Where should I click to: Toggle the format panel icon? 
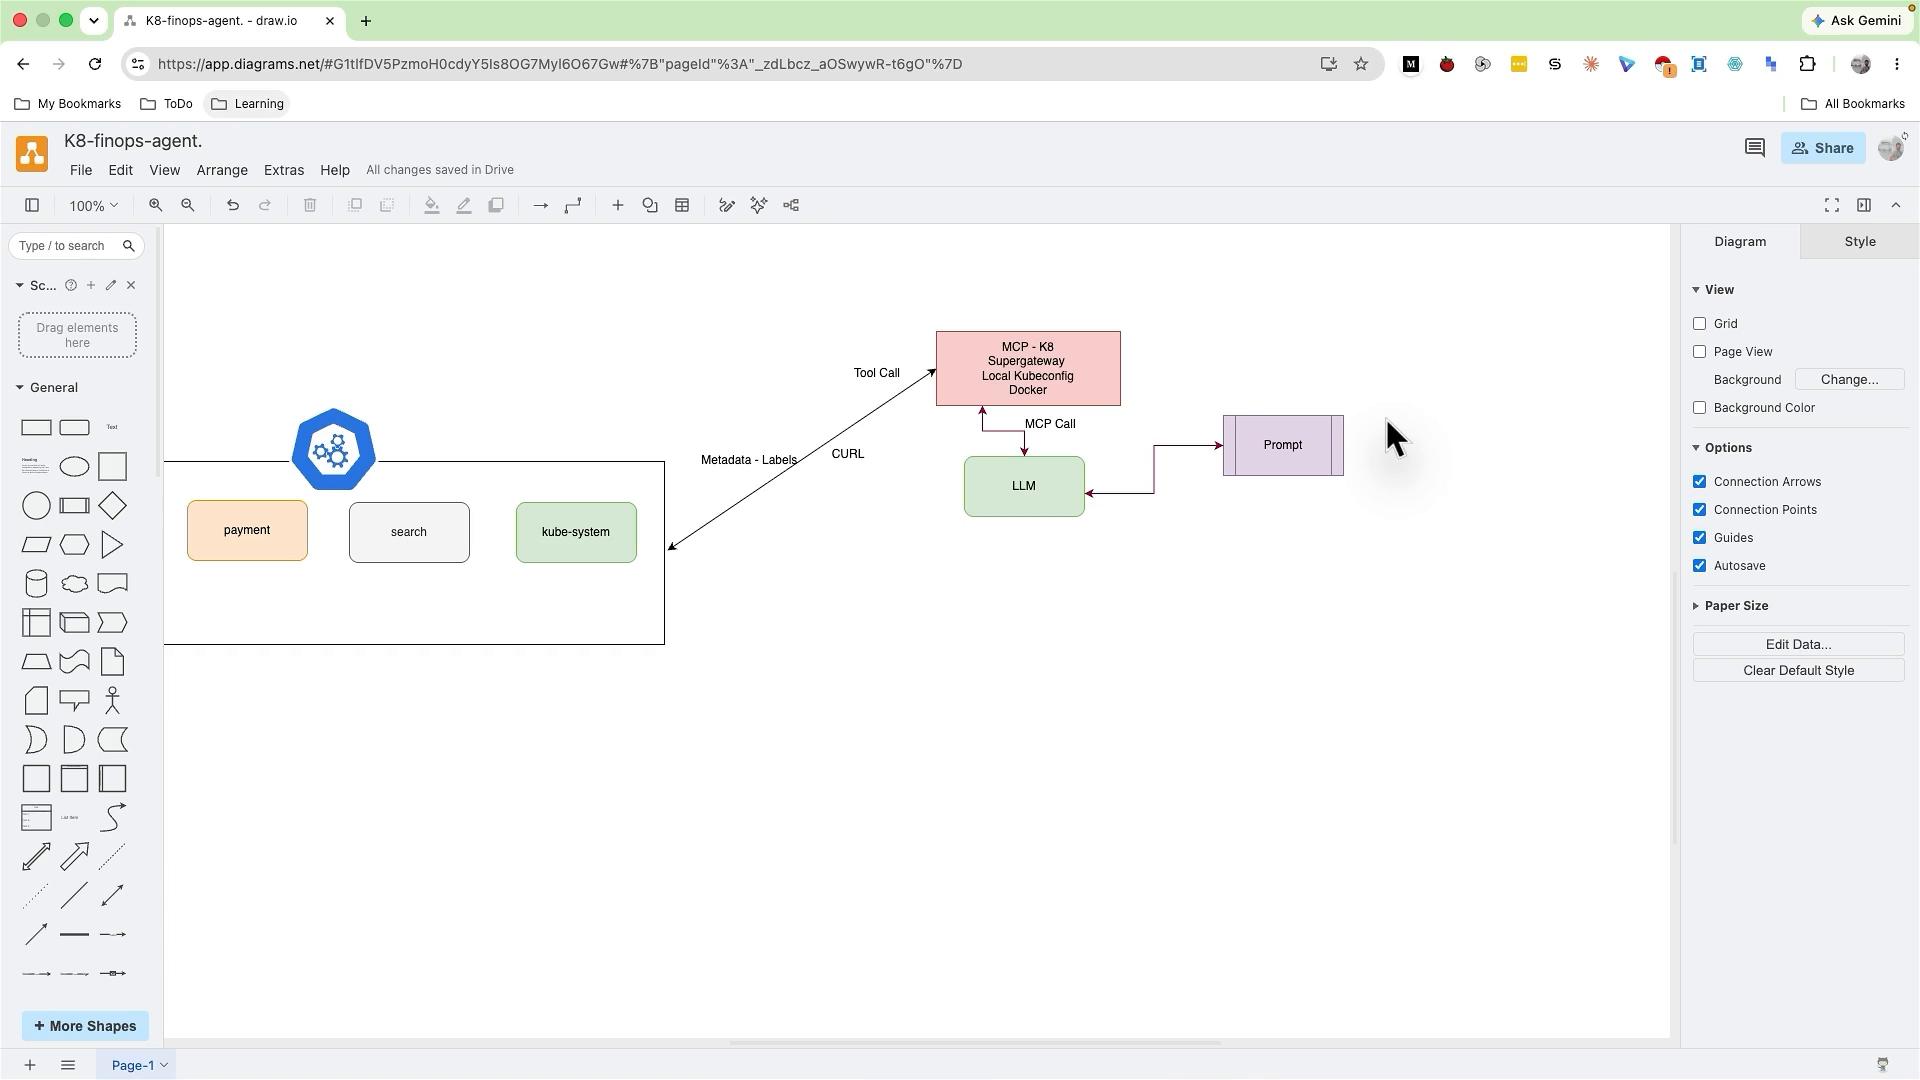(1864, 205)
